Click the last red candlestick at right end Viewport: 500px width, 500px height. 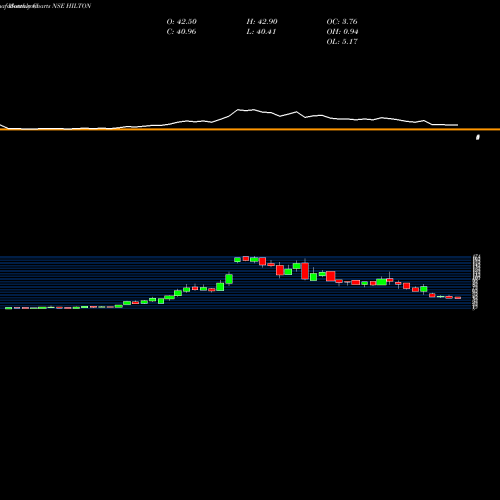click(x=458, y=298)
